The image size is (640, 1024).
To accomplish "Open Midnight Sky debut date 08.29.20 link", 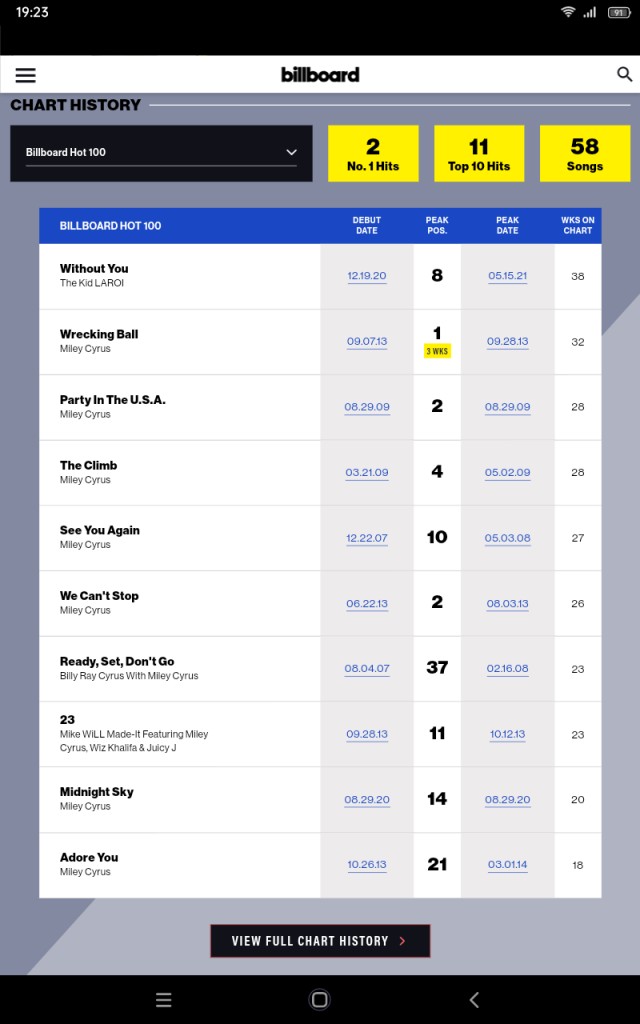I will tap(367, 799).
